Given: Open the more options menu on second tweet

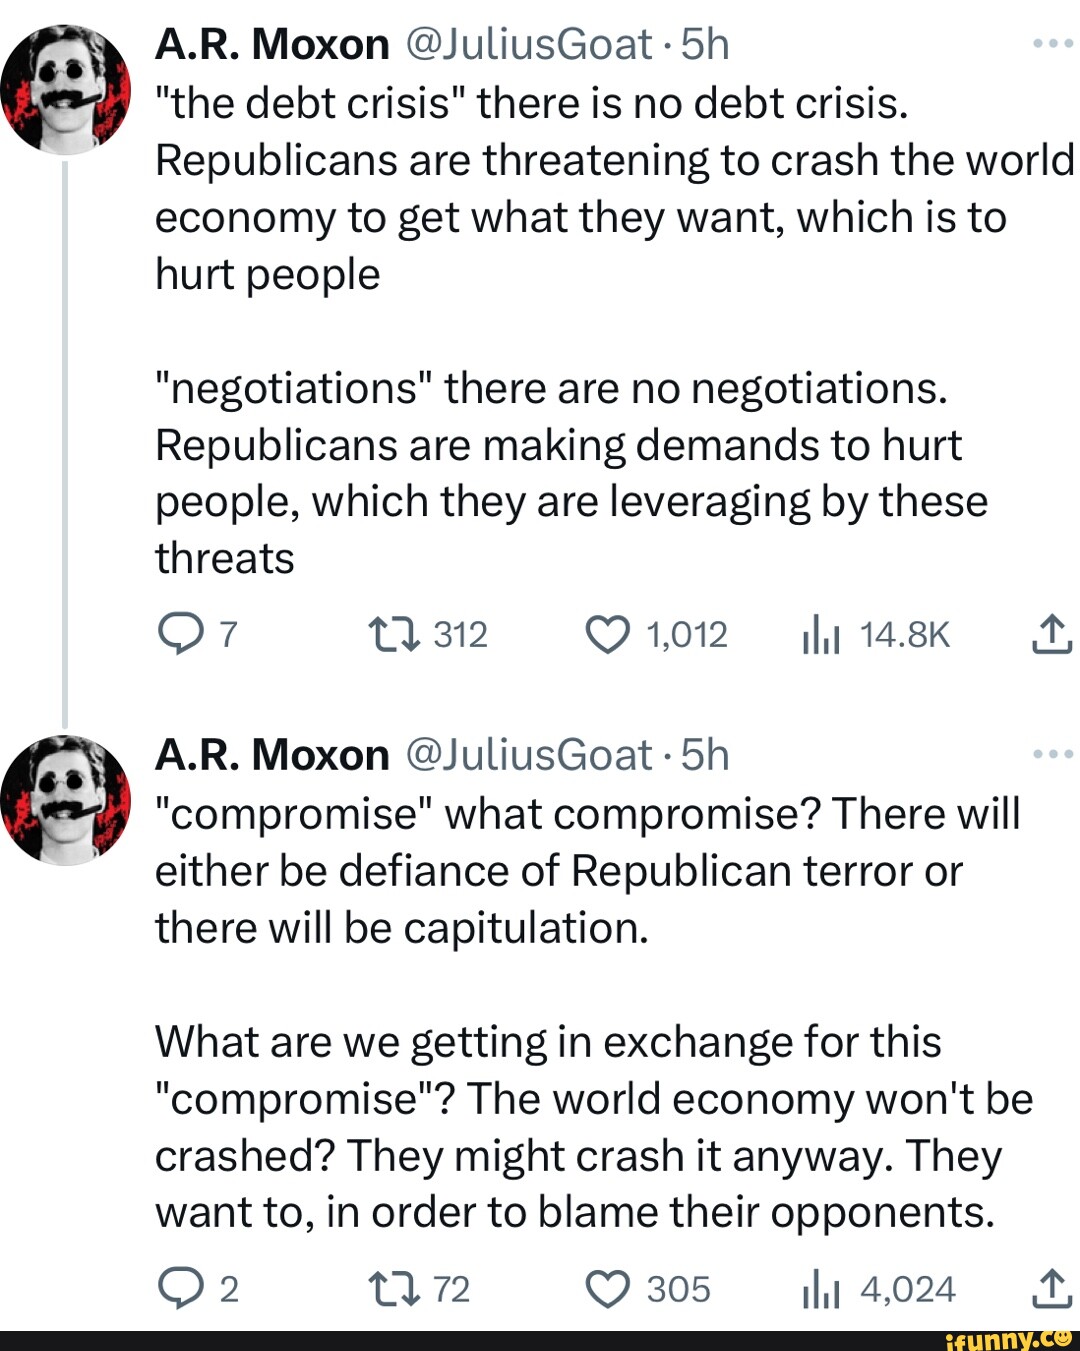Looking at the screenshot, I should click(1052, 754).
